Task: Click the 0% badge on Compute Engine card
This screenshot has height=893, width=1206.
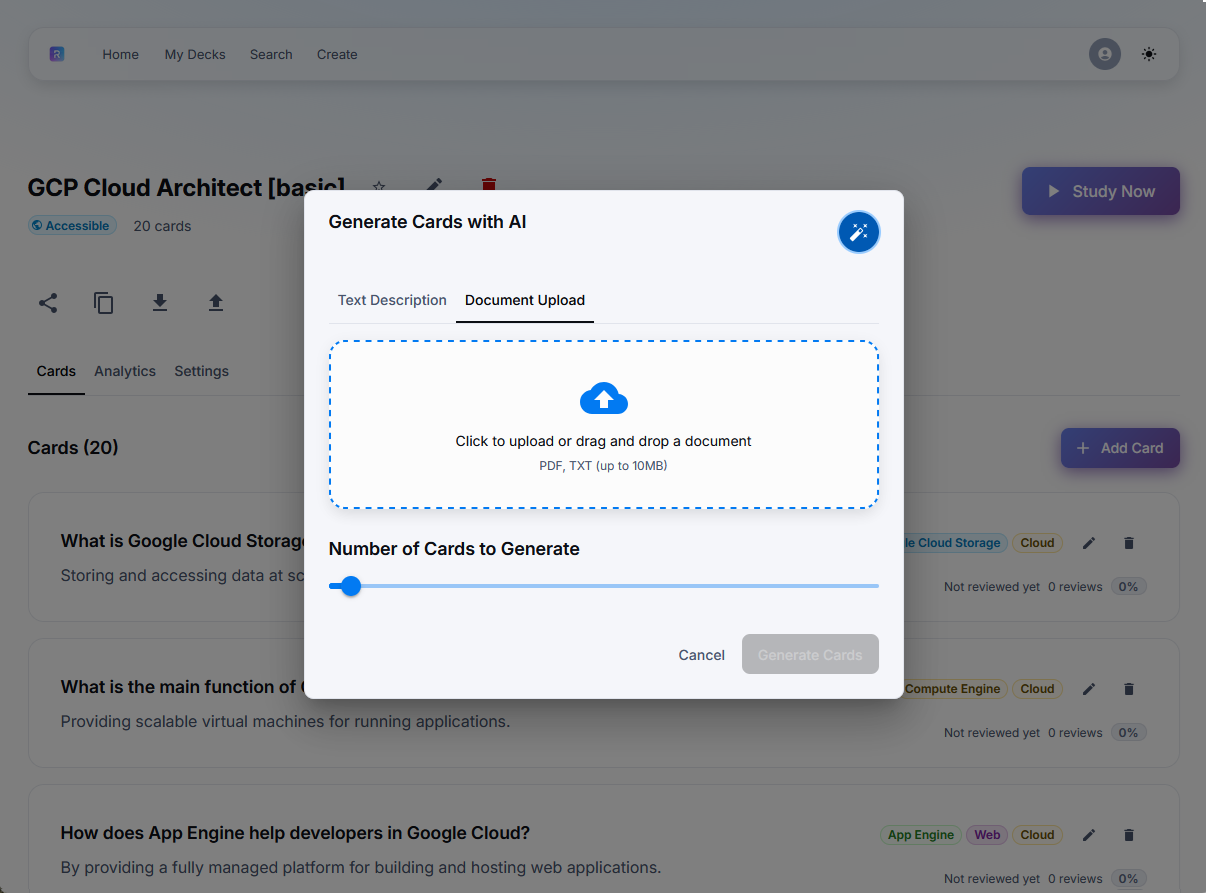Action: click(1129, 733)
